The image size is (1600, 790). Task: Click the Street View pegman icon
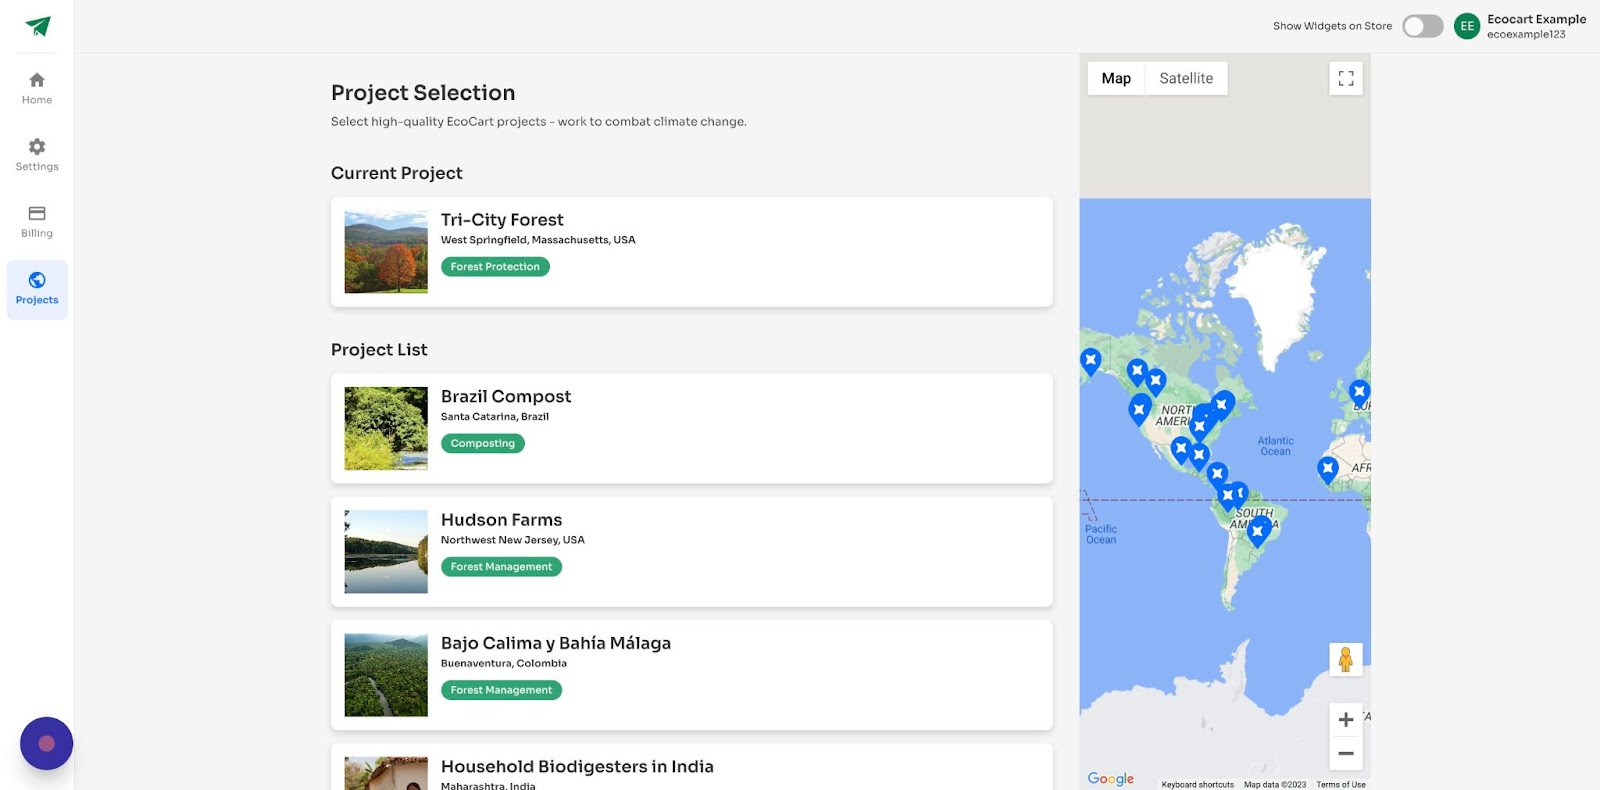[x=1346, y=660]
